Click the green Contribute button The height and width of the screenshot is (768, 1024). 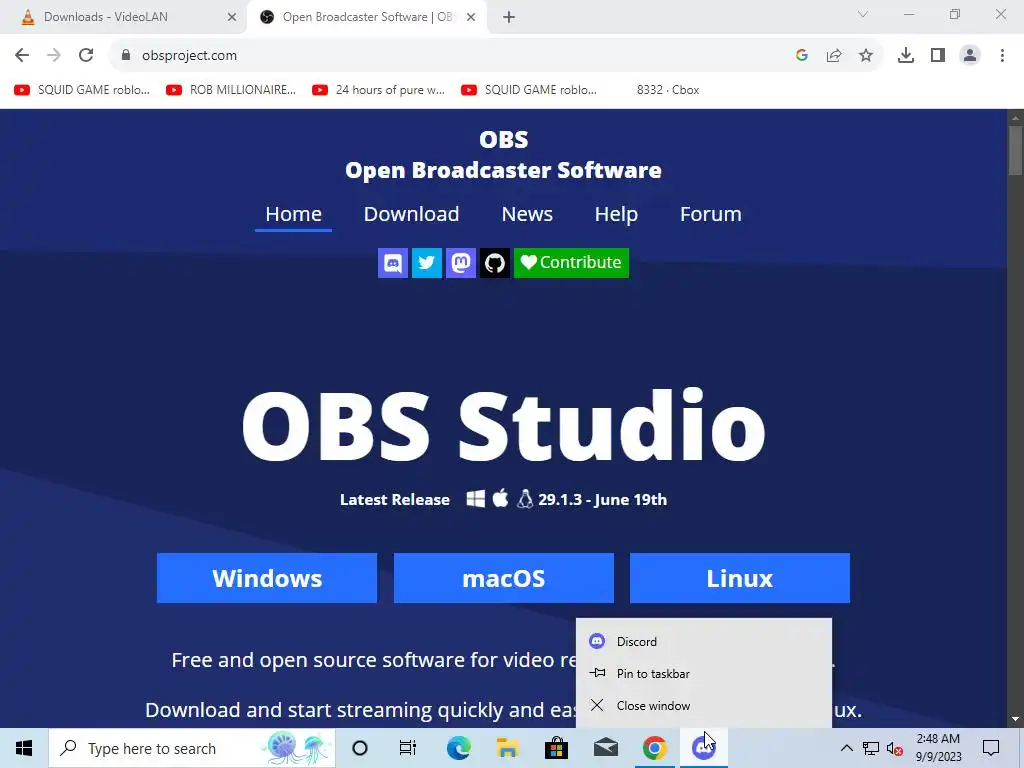point(571,263)
